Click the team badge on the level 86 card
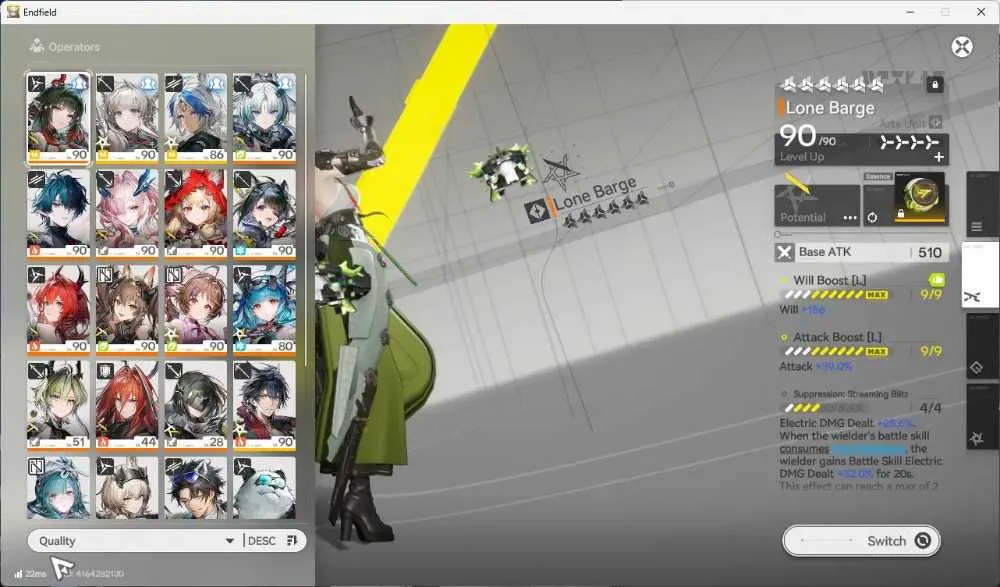This screenshot has height=587, width=1000. tap(217, 84)
